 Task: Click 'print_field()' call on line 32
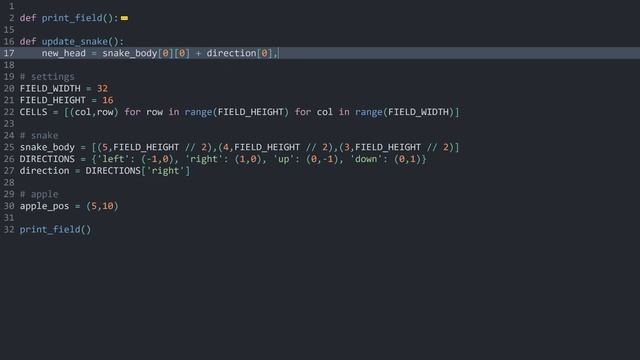click(x=56, y=229)
